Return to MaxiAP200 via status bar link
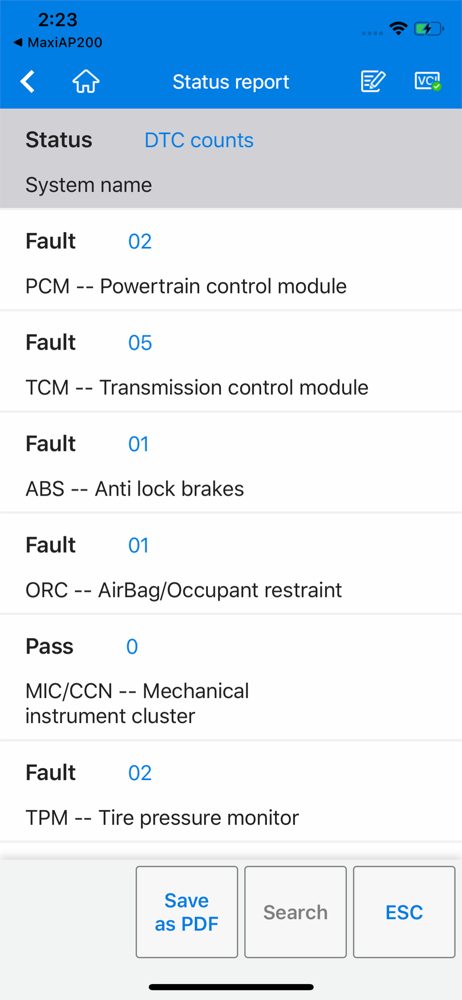Viewport: 462px width, 1000px height. (57, 43)
